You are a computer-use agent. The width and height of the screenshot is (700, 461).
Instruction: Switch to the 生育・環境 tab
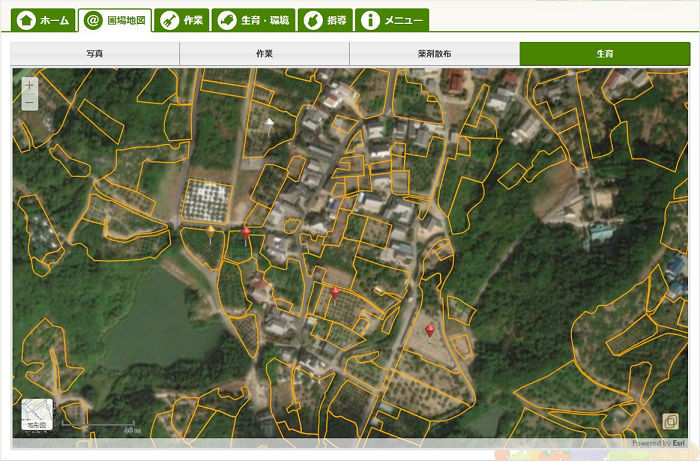tap(253, 21)
